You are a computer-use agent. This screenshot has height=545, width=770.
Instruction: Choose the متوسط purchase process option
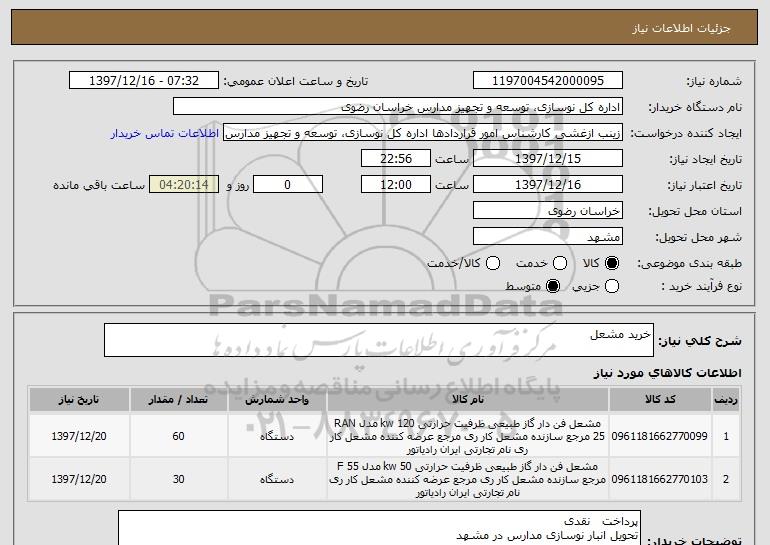(x=553, y=286)
